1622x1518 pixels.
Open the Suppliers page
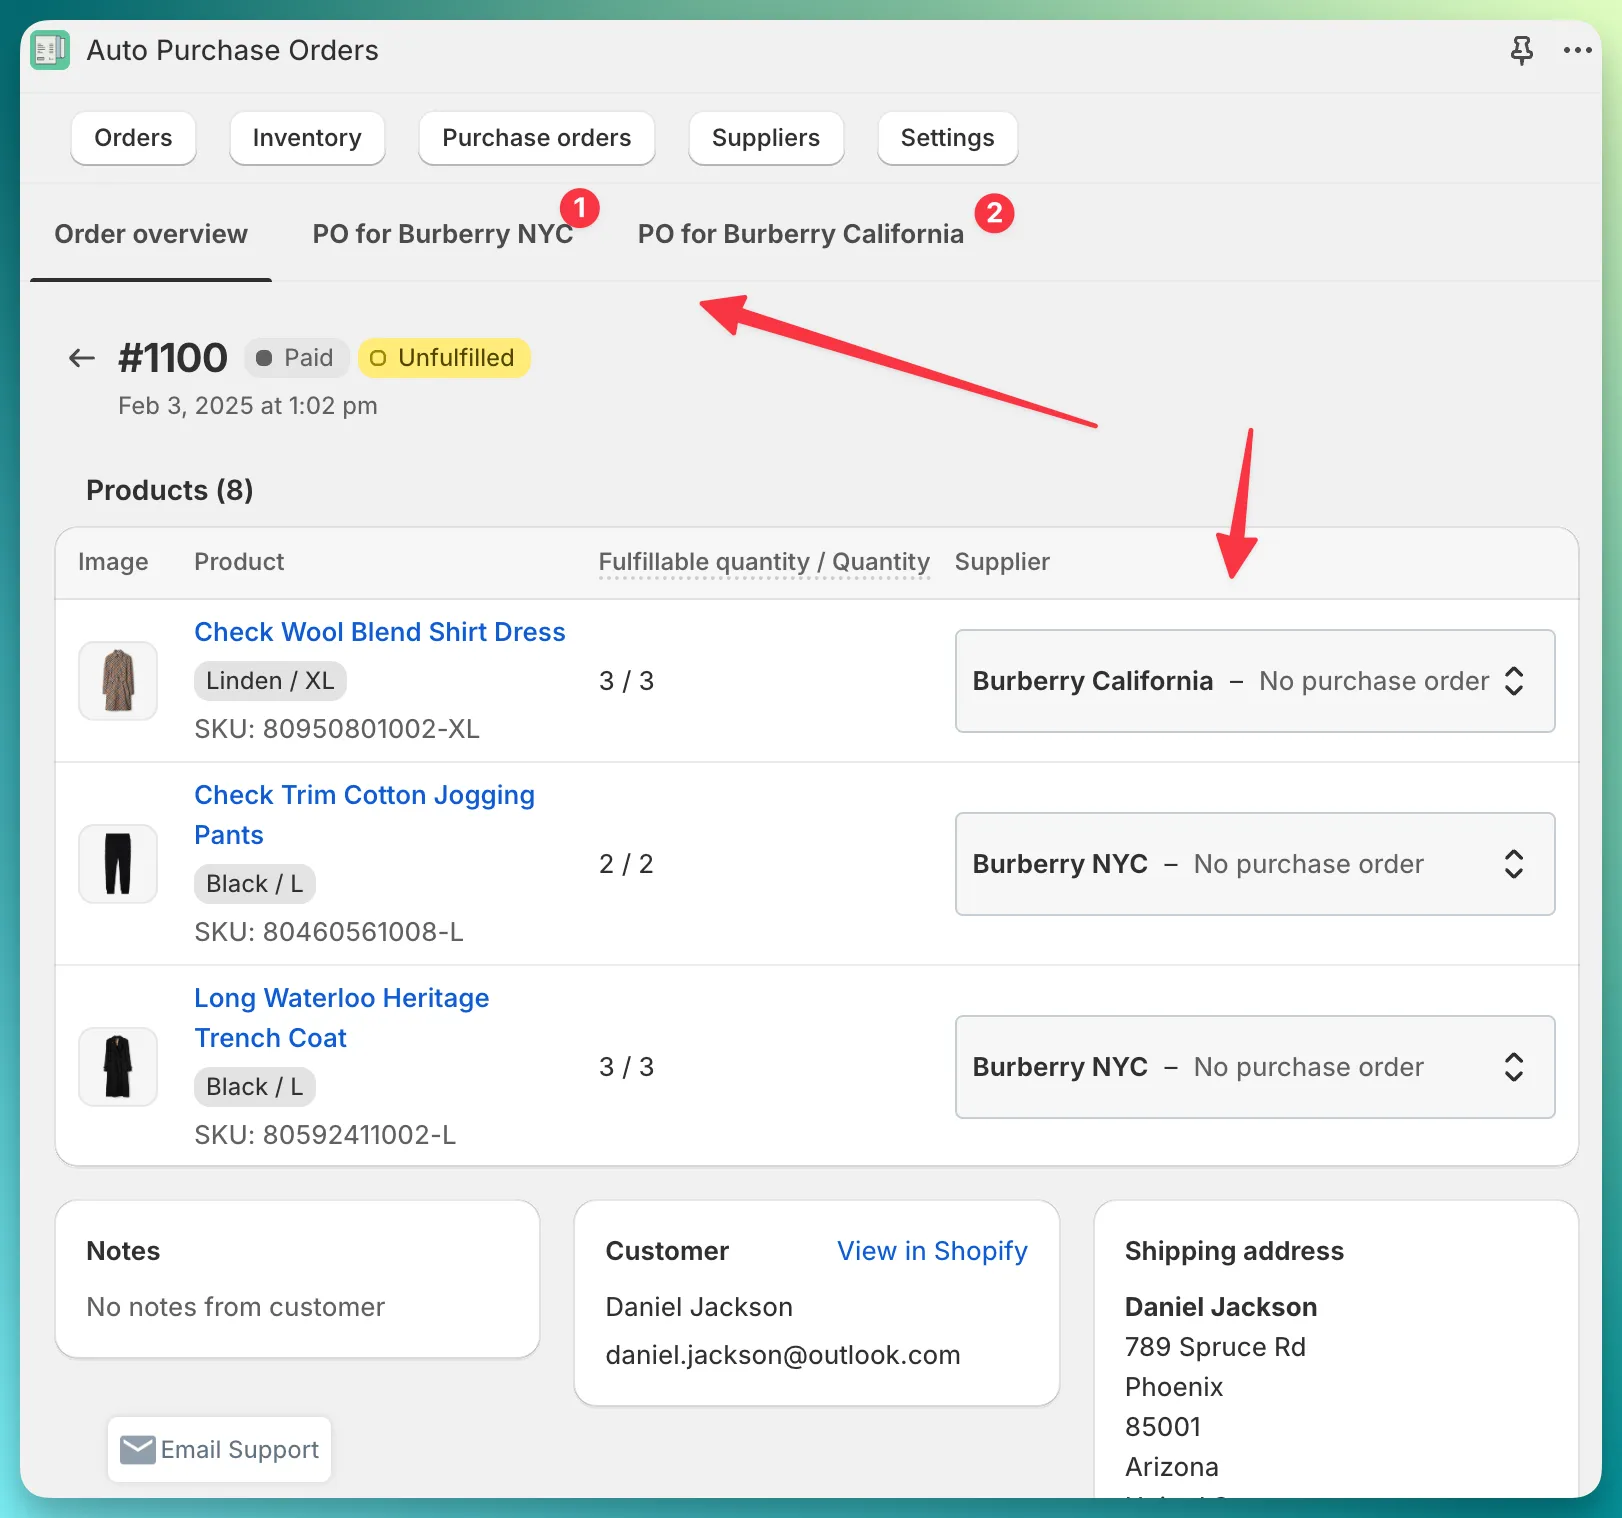(766, 138)
